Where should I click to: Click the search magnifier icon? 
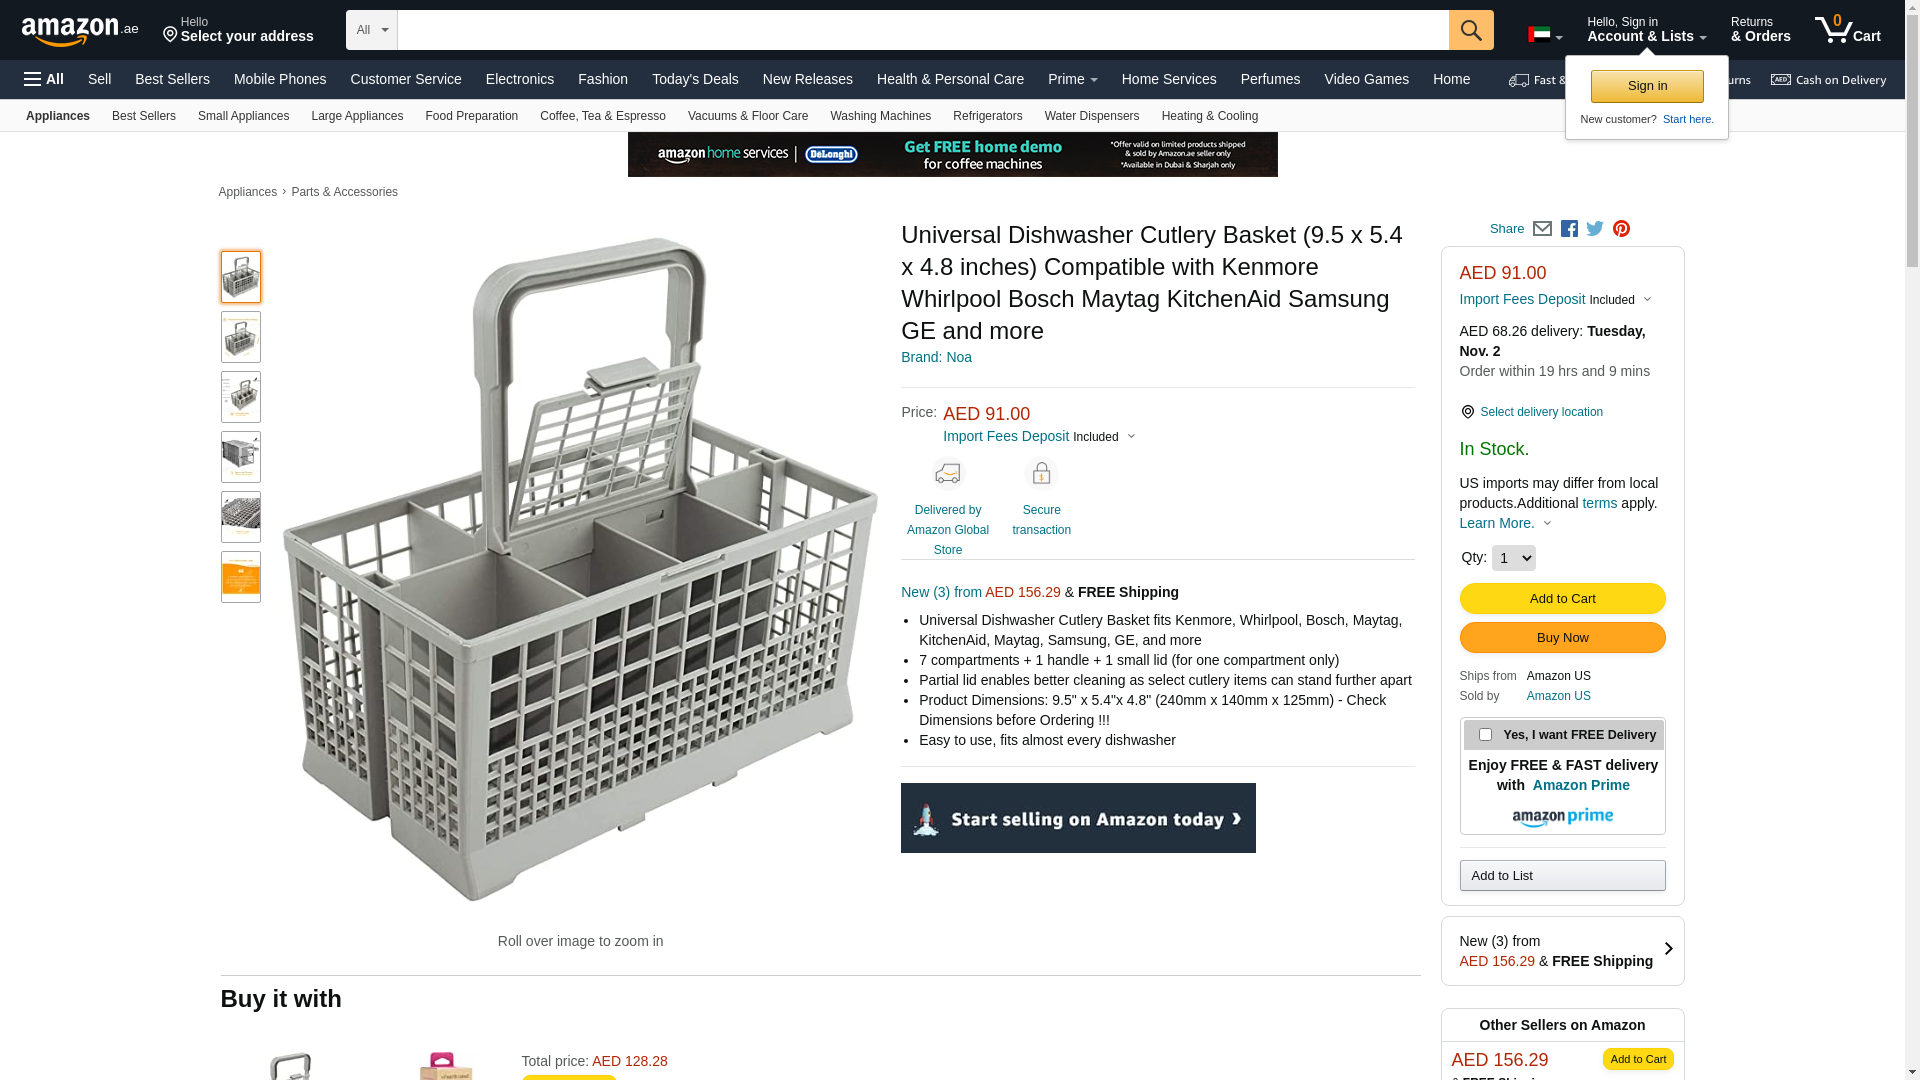[x=1470, y=30]
